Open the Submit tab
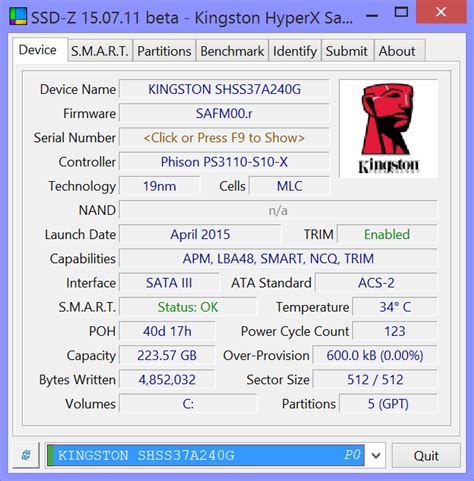 point(347,51)
